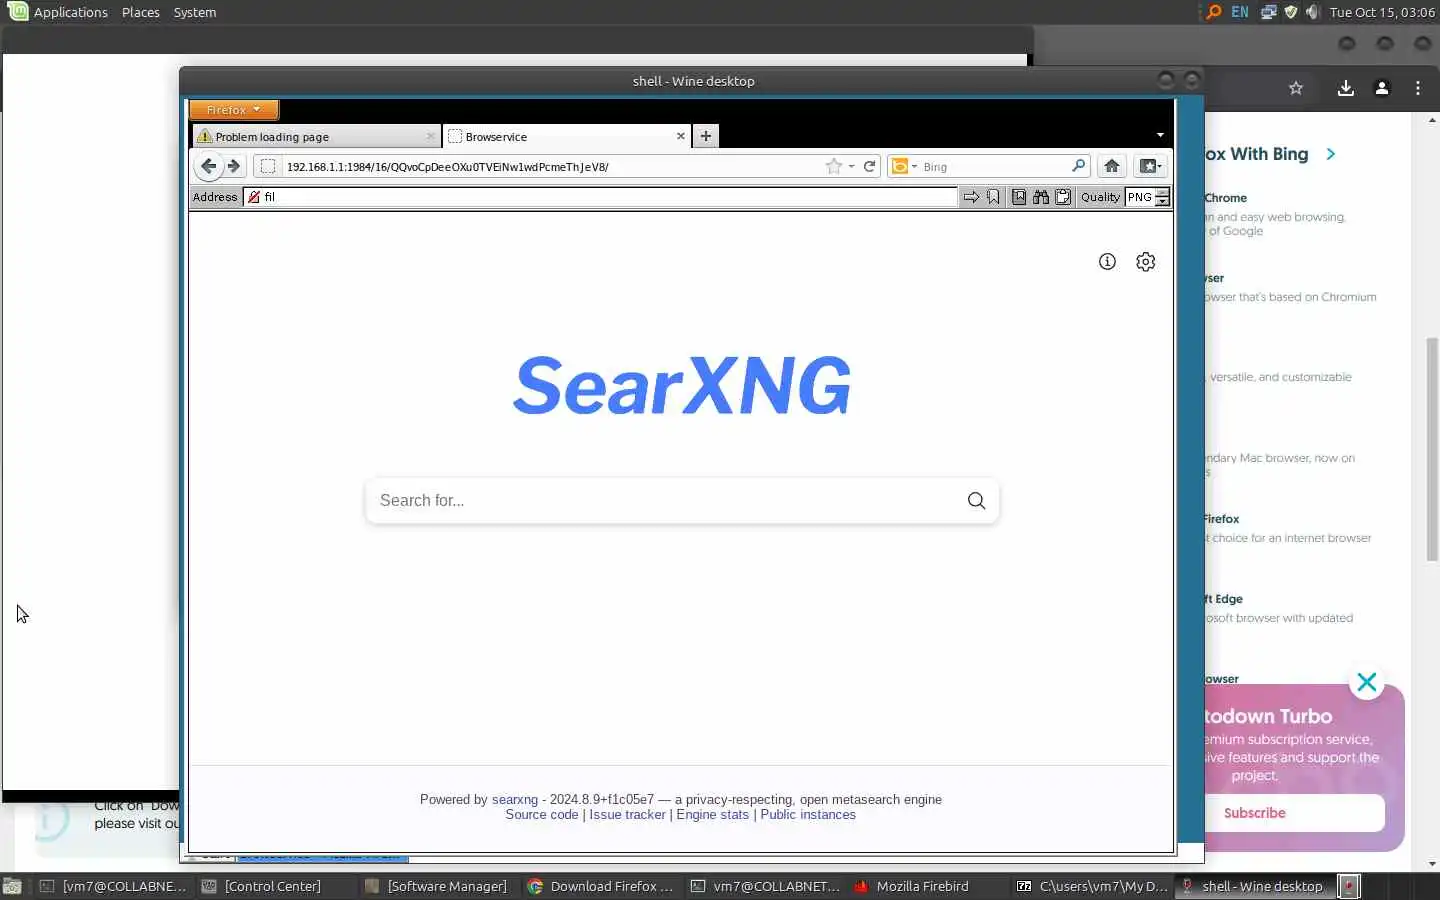Click the searxng link in the footer
This screenshot has width=1440, height=900.
tap(514, 799)
